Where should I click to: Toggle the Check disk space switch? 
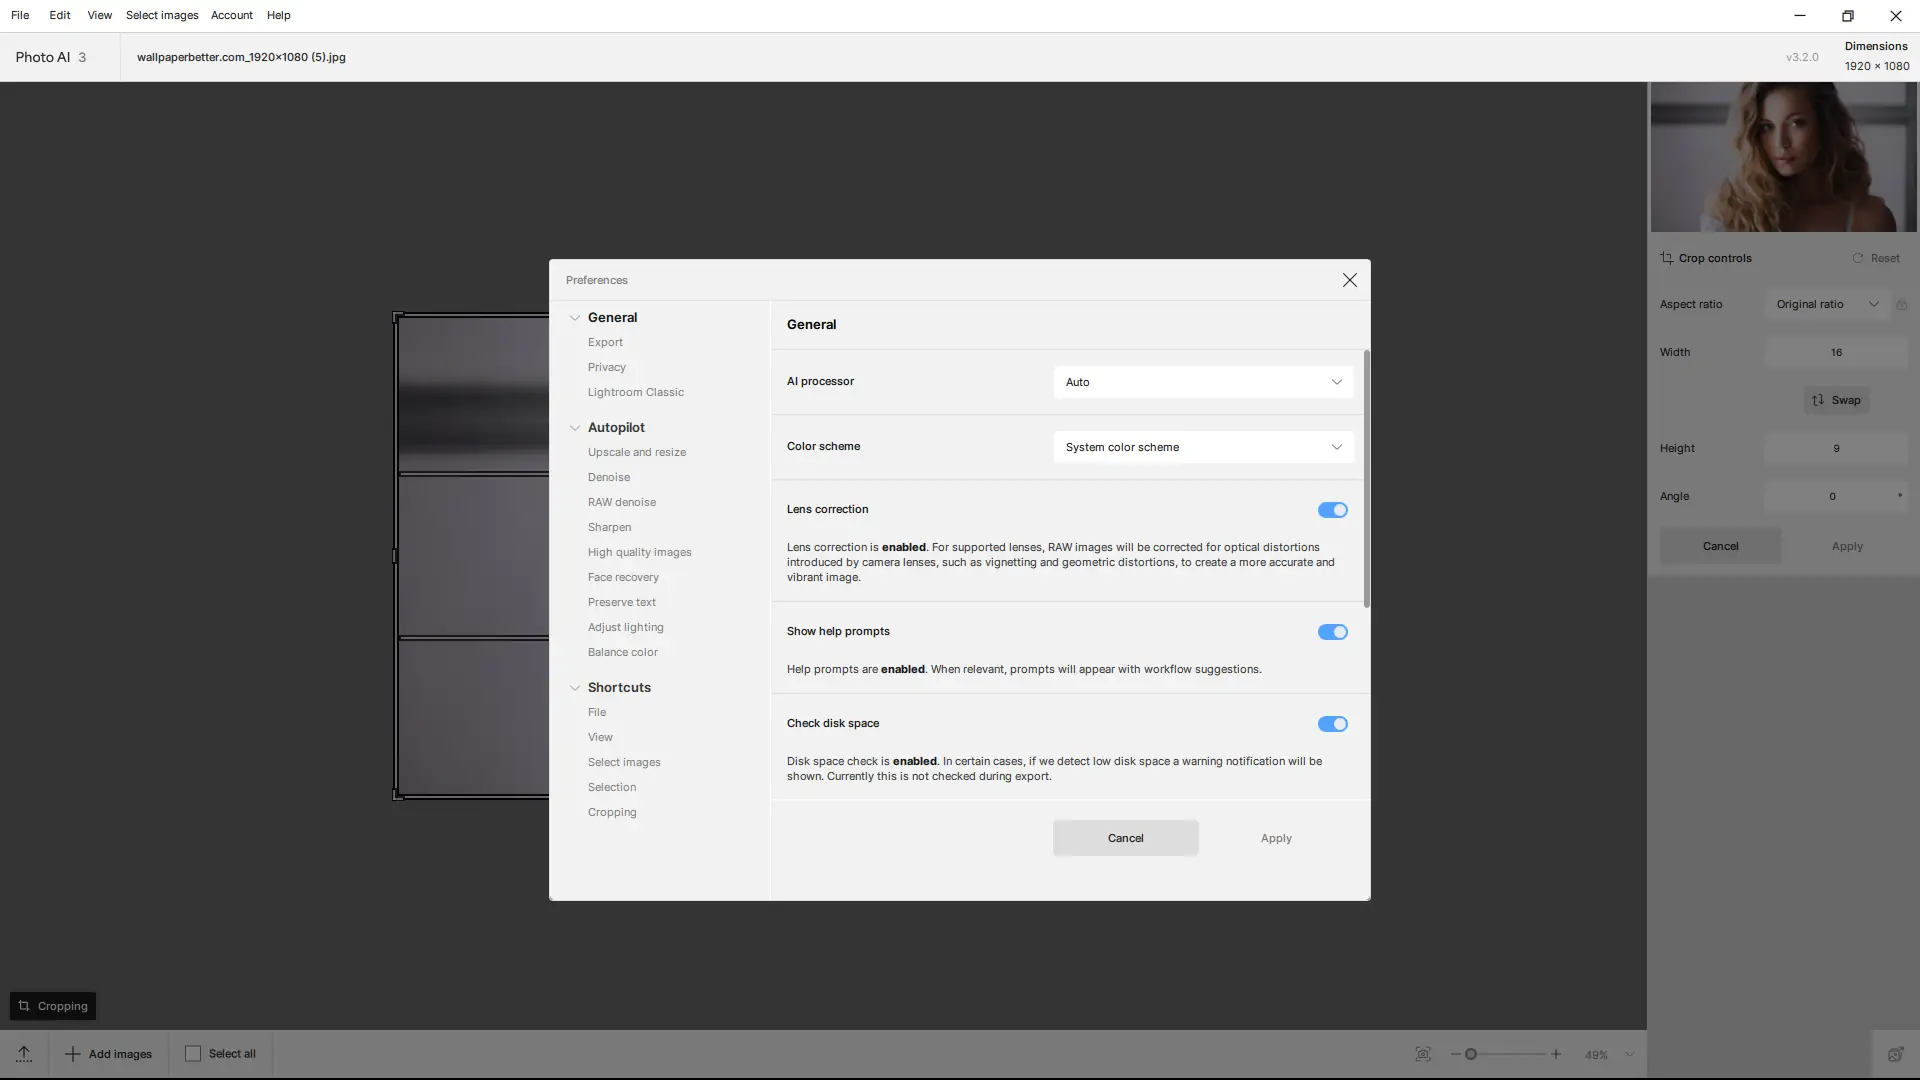coord(1332,724)
